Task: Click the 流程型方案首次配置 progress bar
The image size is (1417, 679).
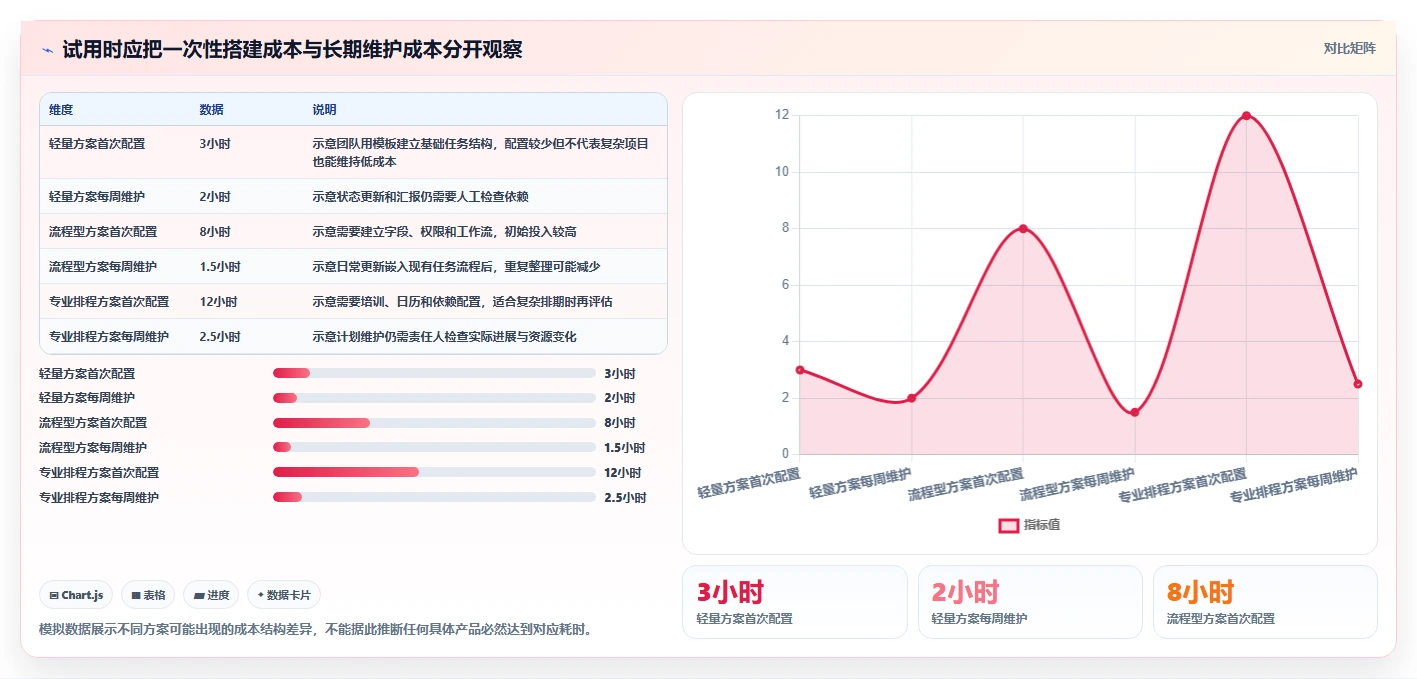Action: click(x=434, y=423)
